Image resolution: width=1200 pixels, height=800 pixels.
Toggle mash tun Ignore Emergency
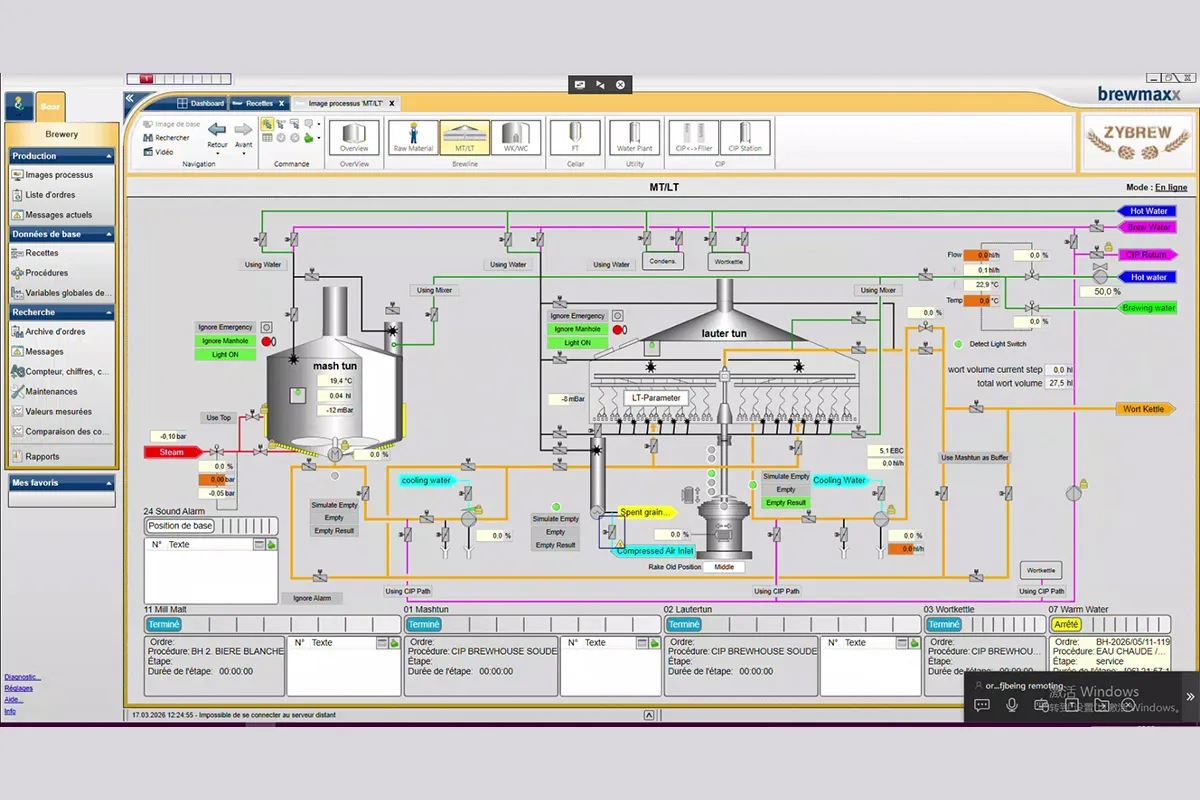pyautogui.click(x=227, y=327)
